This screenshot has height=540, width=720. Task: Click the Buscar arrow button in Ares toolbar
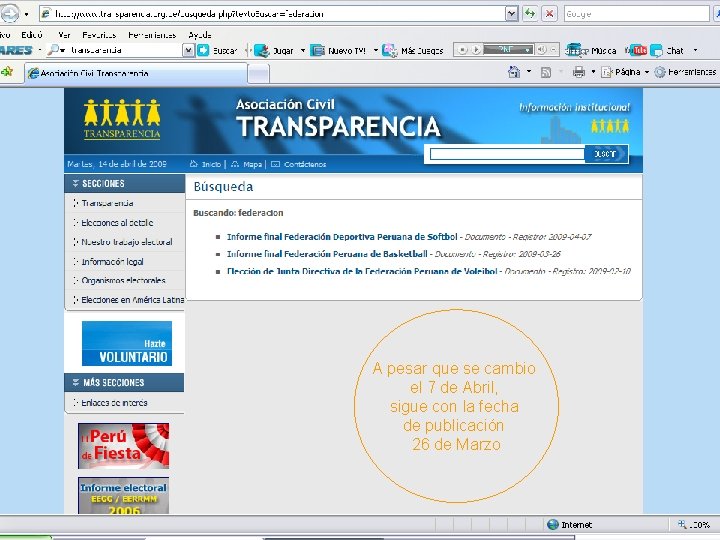click(203, 50)
